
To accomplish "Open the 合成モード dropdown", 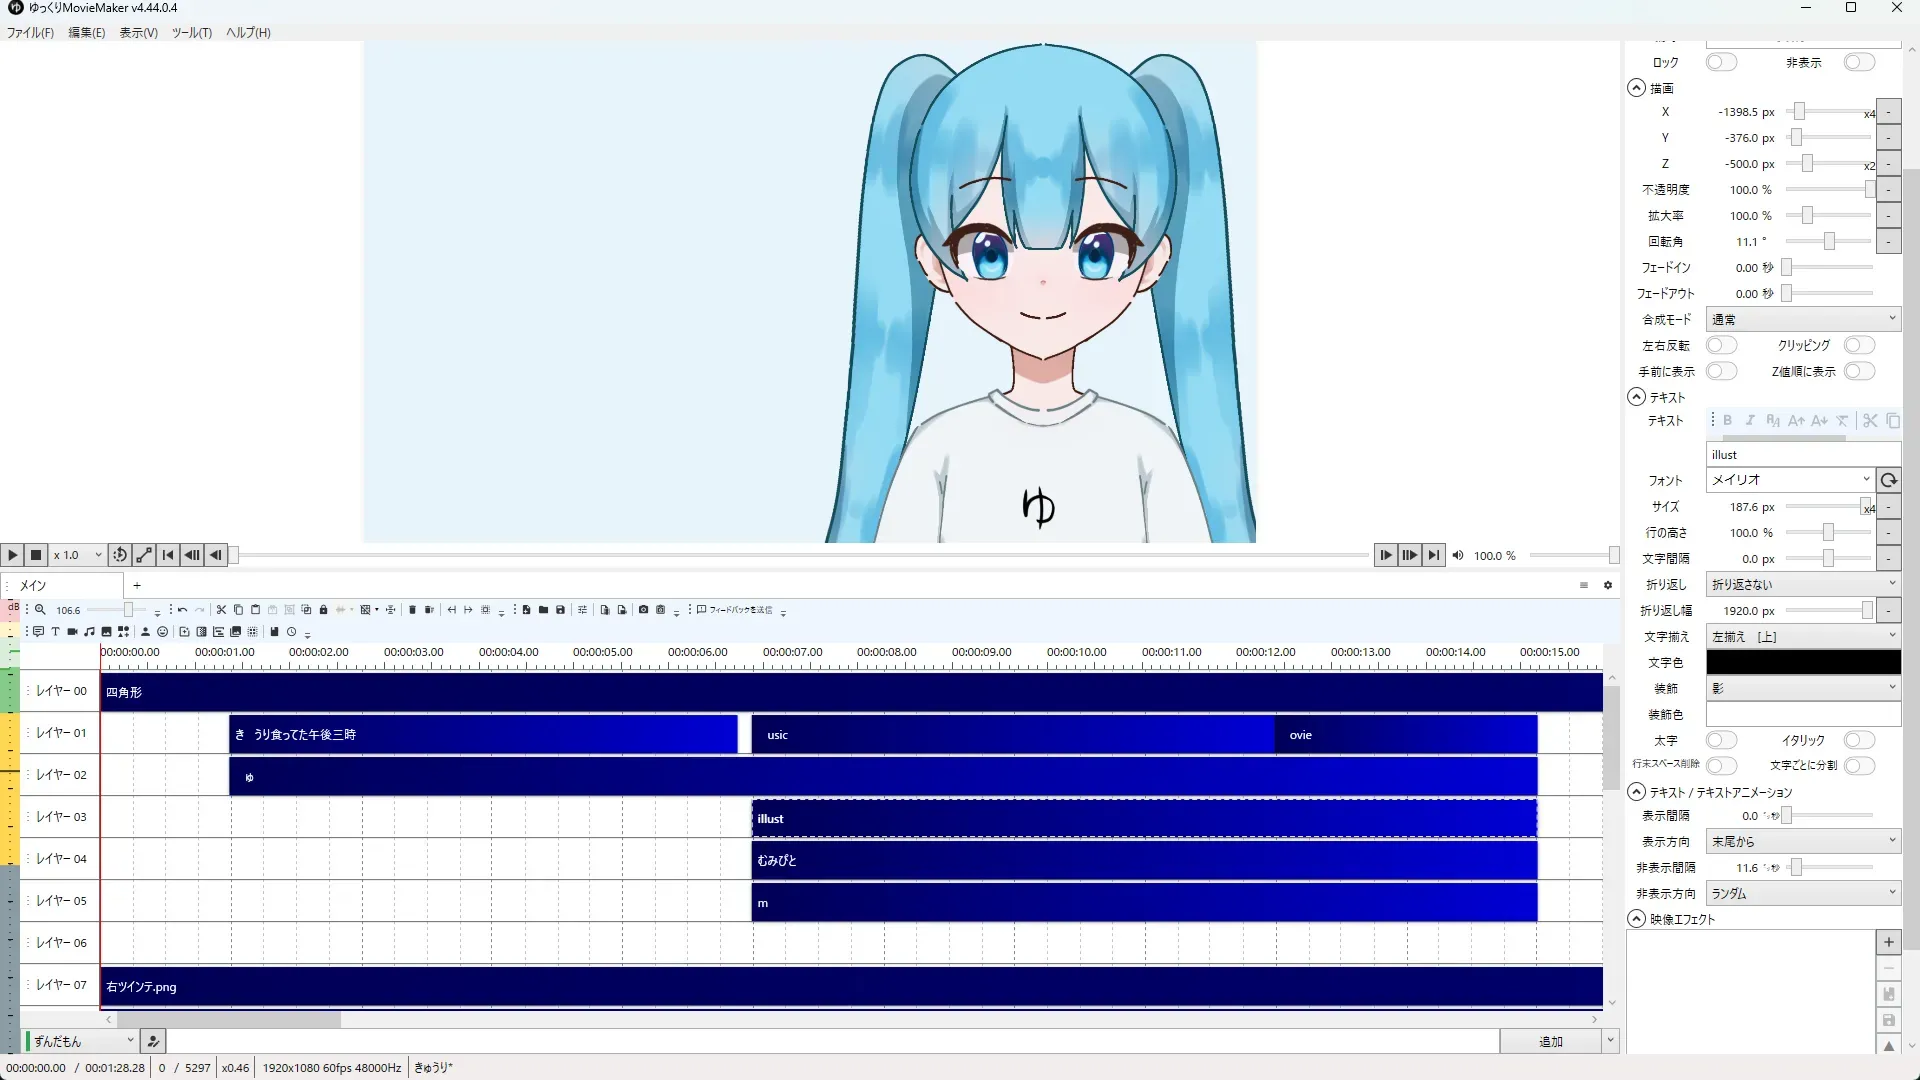I will [1802, 319].
